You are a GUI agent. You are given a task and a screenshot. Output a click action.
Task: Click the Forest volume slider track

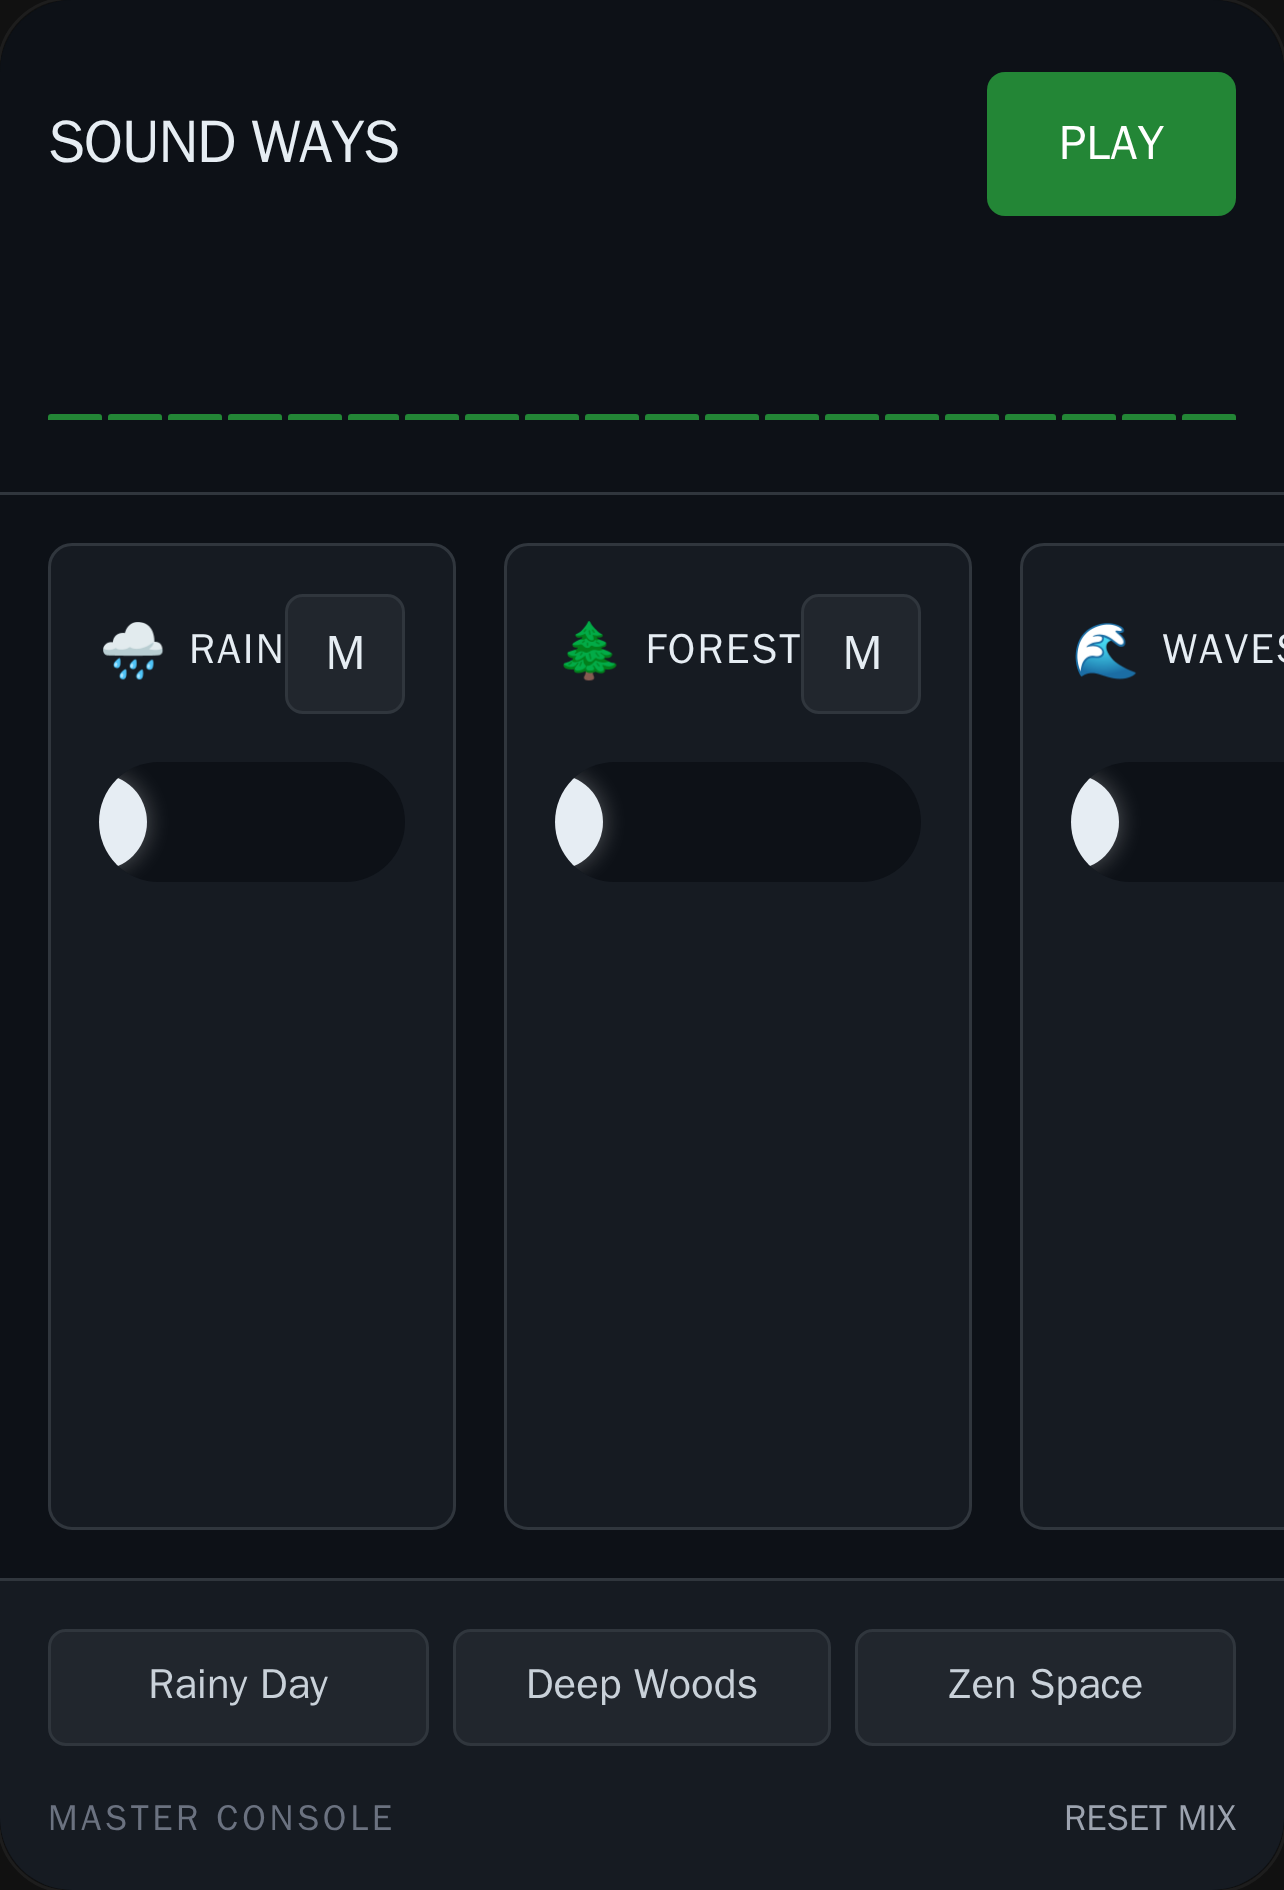coord(738,822)
